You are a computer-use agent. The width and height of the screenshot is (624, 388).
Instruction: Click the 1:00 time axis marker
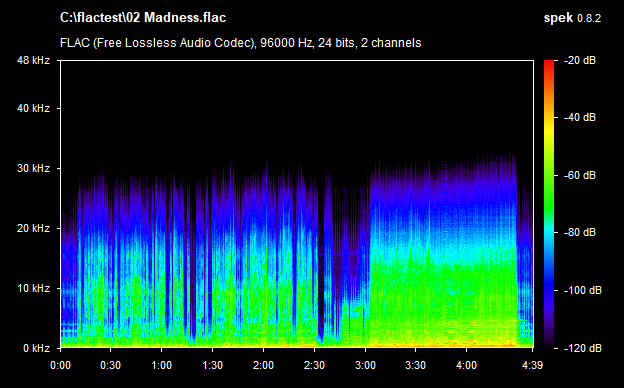(162, 365)
